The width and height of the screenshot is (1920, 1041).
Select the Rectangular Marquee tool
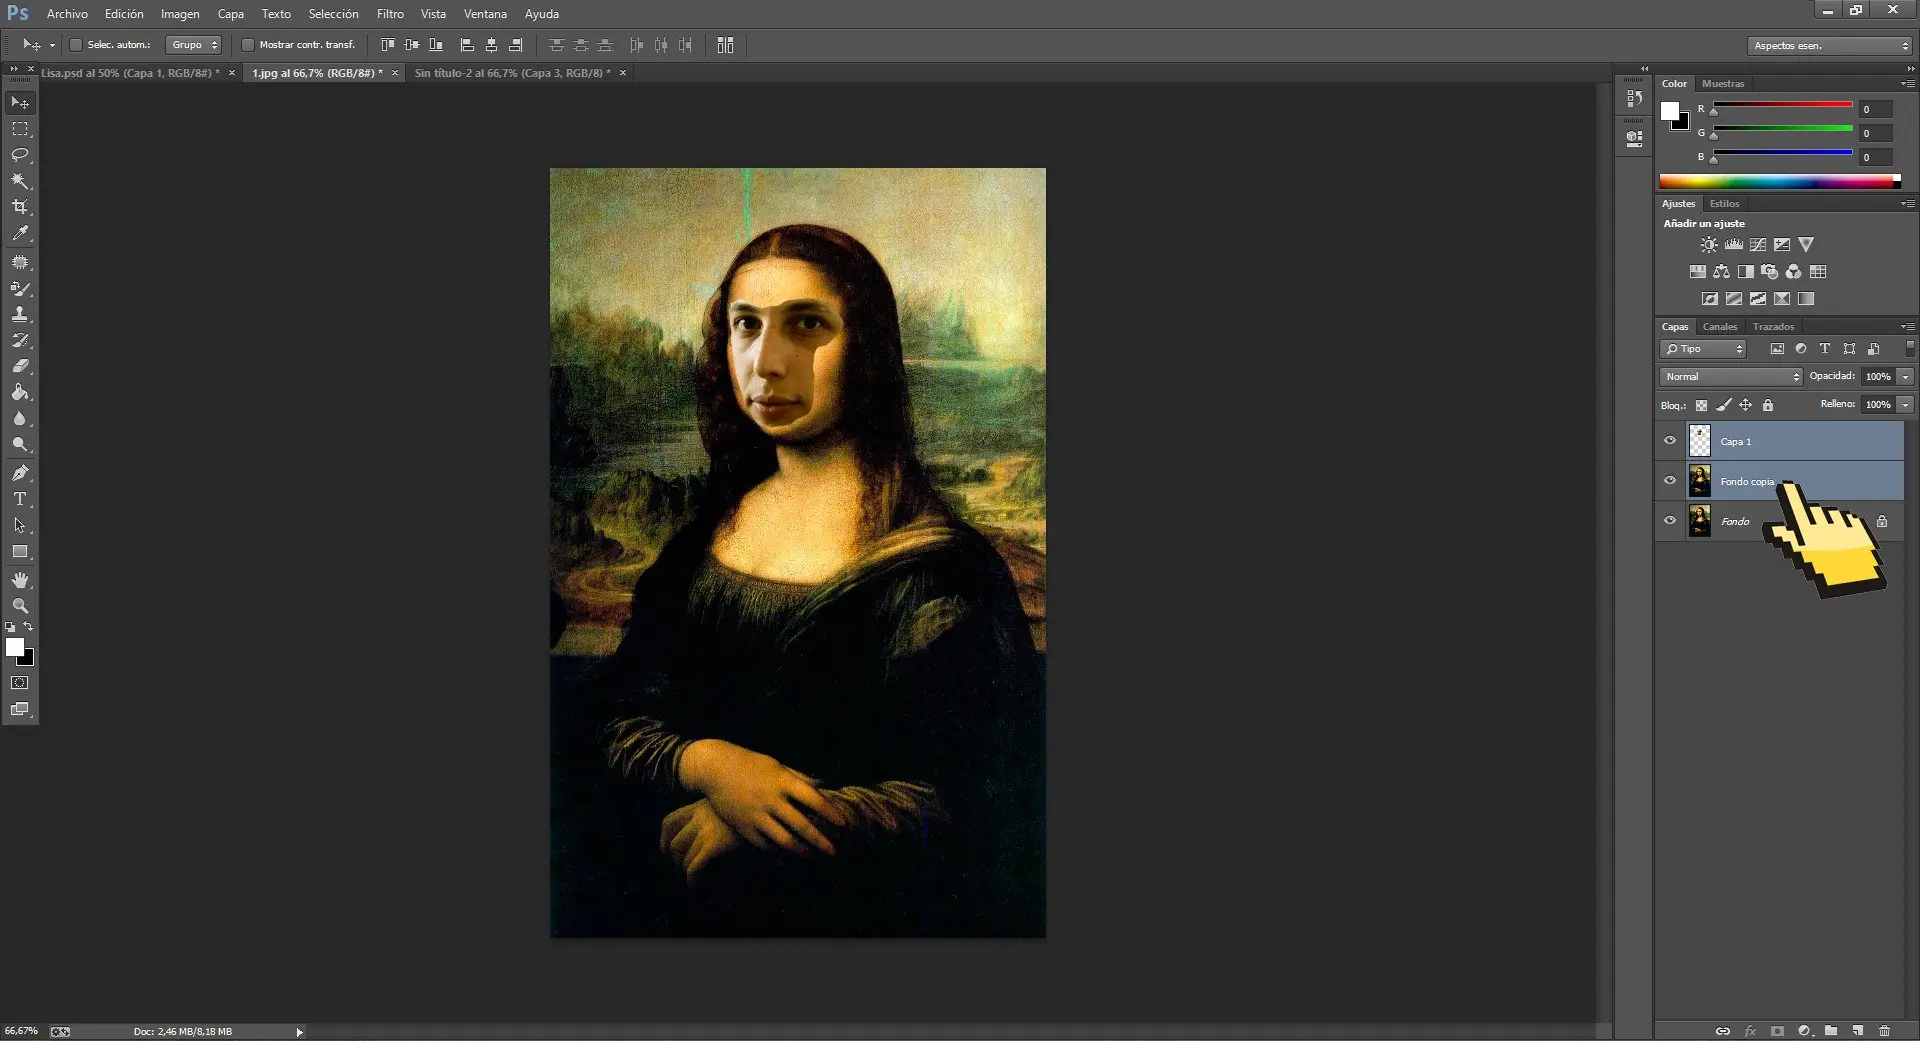click(20, 129)
